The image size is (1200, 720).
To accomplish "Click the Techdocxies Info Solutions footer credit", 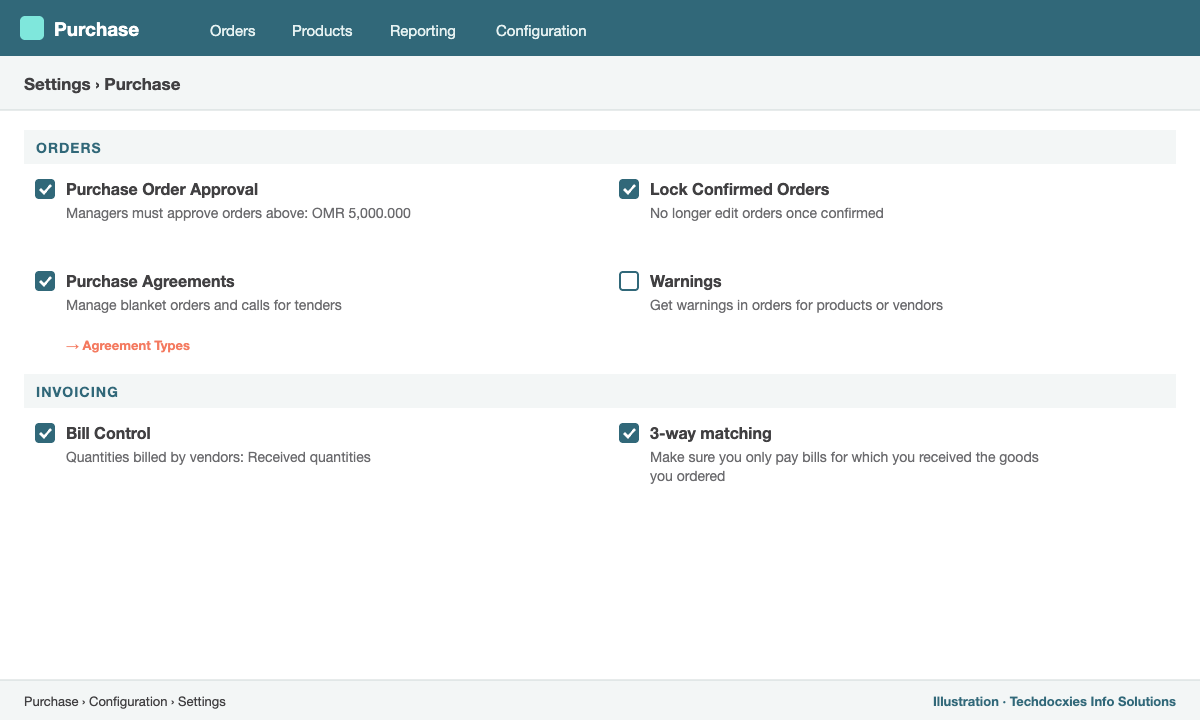I will coord(1093,701).
